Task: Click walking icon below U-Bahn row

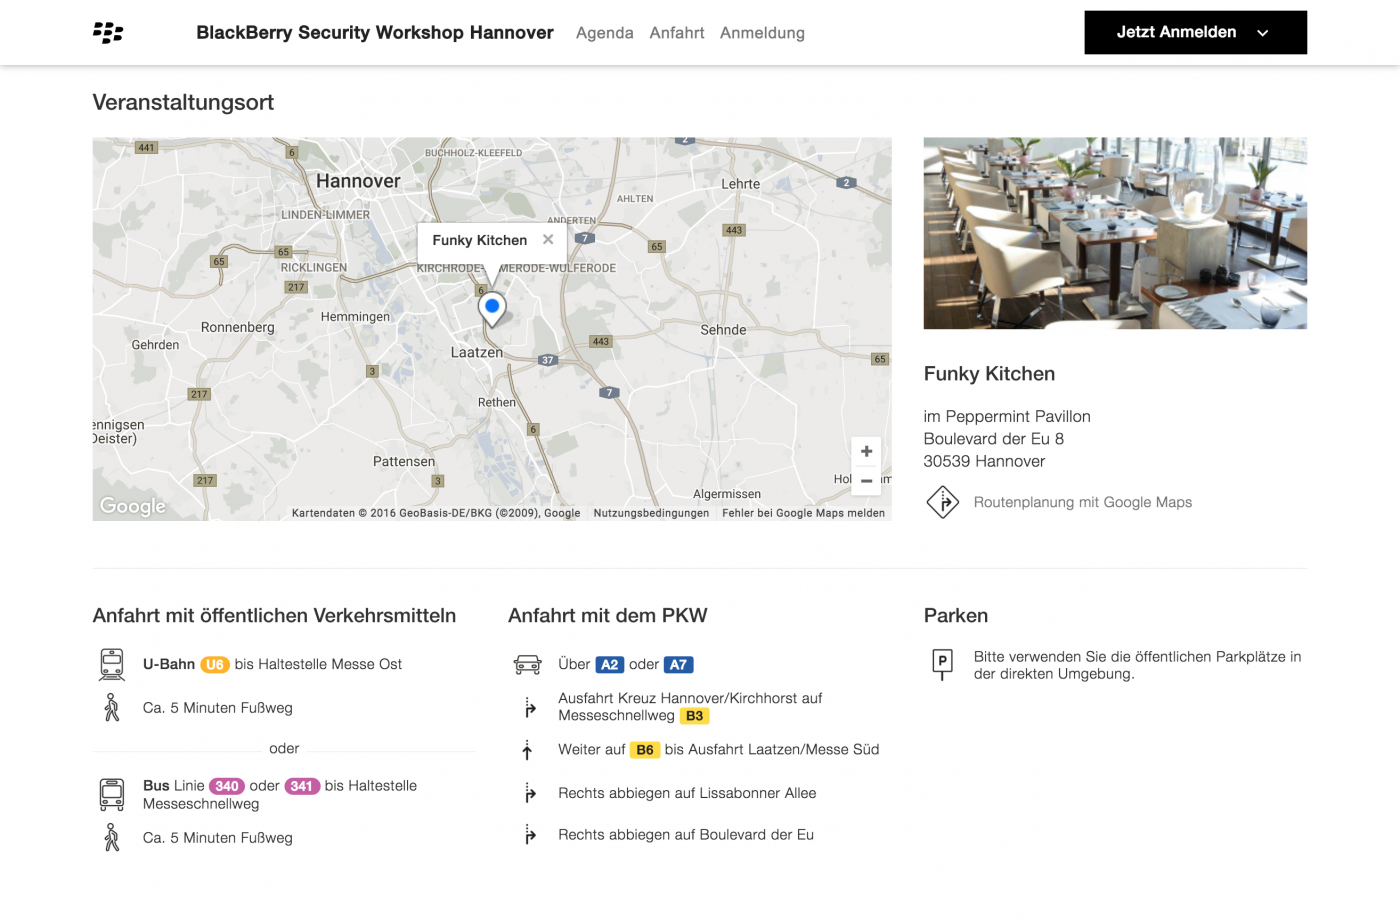Action: [x=112, y=708]
